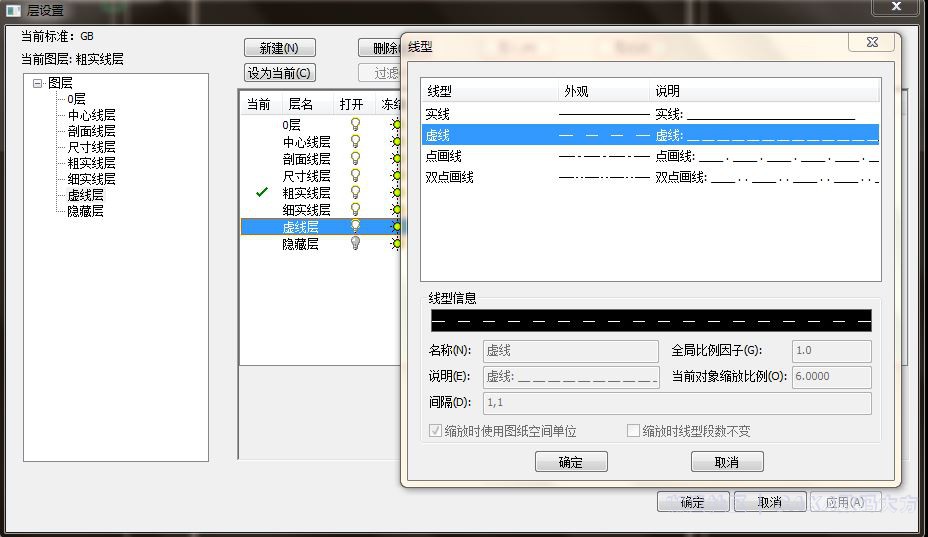
Task: Click the green checkmark beside 粗实线层
Action: coord(262,192)
